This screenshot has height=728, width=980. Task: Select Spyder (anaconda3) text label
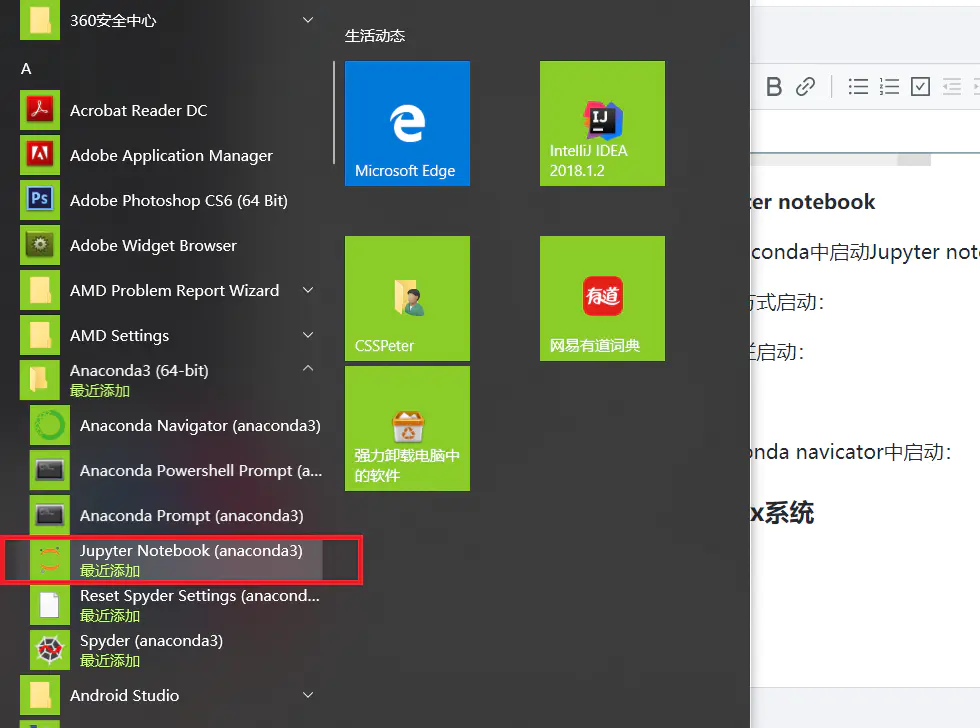[x=151, y=641]
